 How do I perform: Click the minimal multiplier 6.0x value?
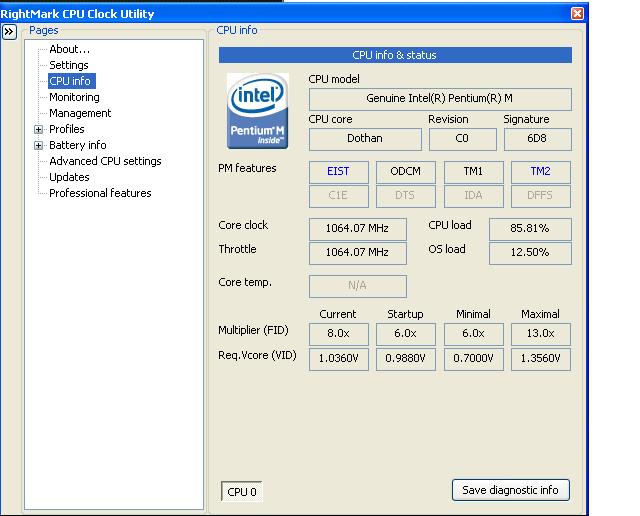tap(473, 334)
